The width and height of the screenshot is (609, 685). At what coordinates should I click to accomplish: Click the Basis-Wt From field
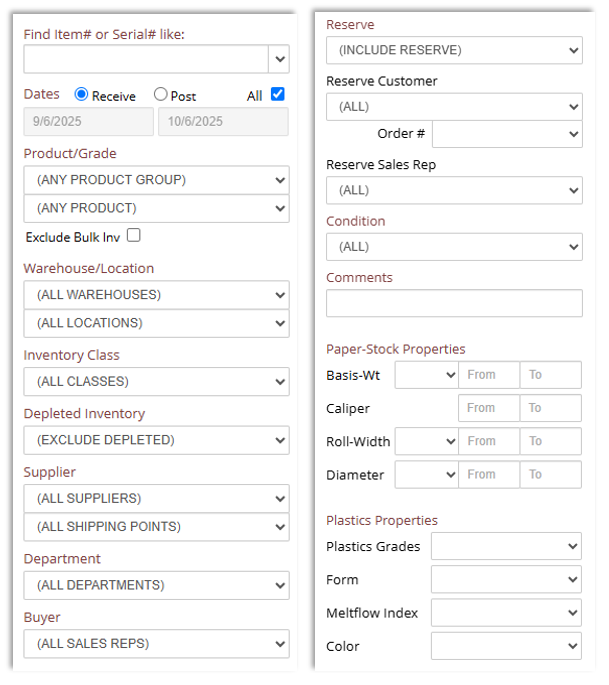pyautogui.click(x=488, y=375)
